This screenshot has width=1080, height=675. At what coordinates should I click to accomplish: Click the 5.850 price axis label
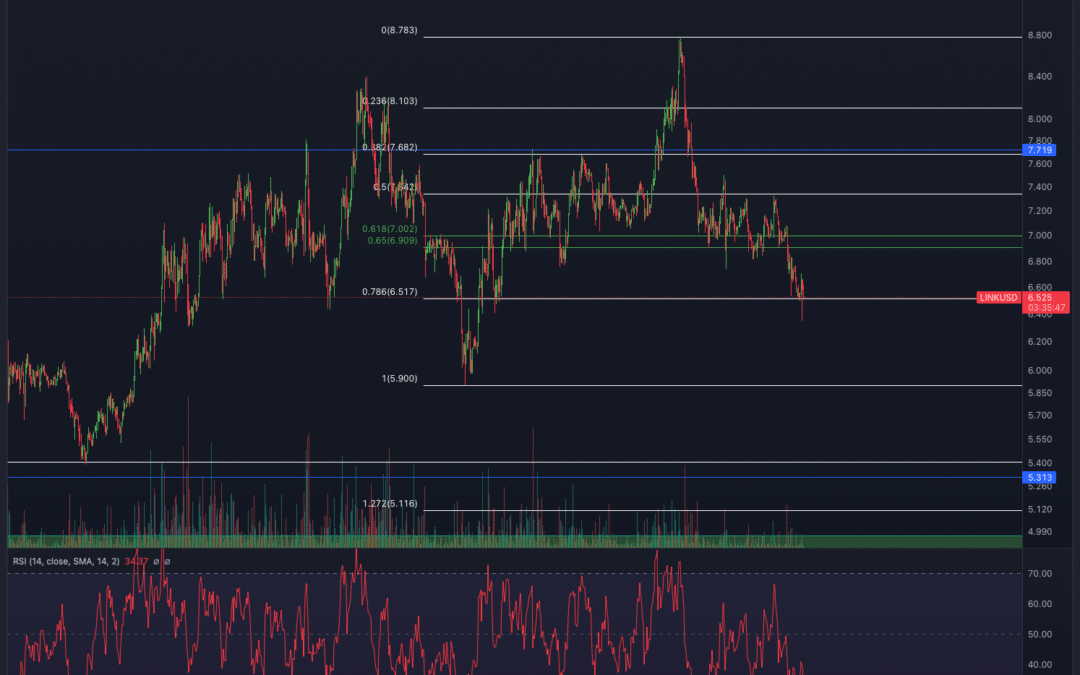[1039, 393]
